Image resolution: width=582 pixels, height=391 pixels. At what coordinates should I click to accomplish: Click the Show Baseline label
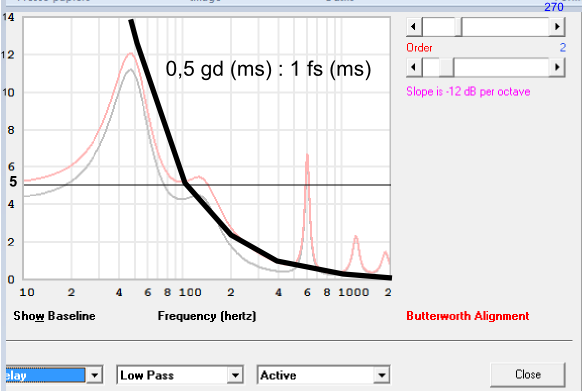(54, 316)
